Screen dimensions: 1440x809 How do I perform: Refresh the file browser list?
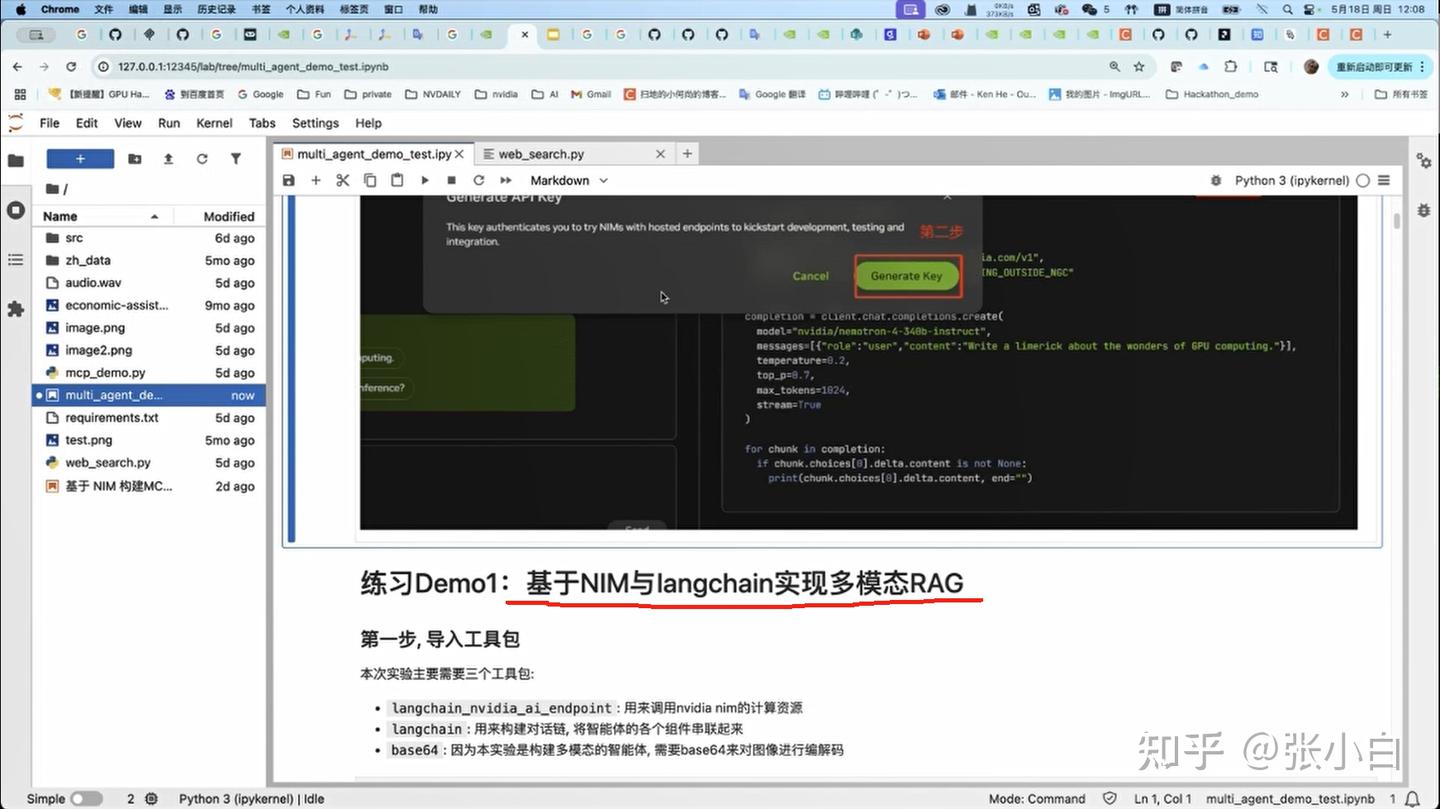tap(202, 159)
